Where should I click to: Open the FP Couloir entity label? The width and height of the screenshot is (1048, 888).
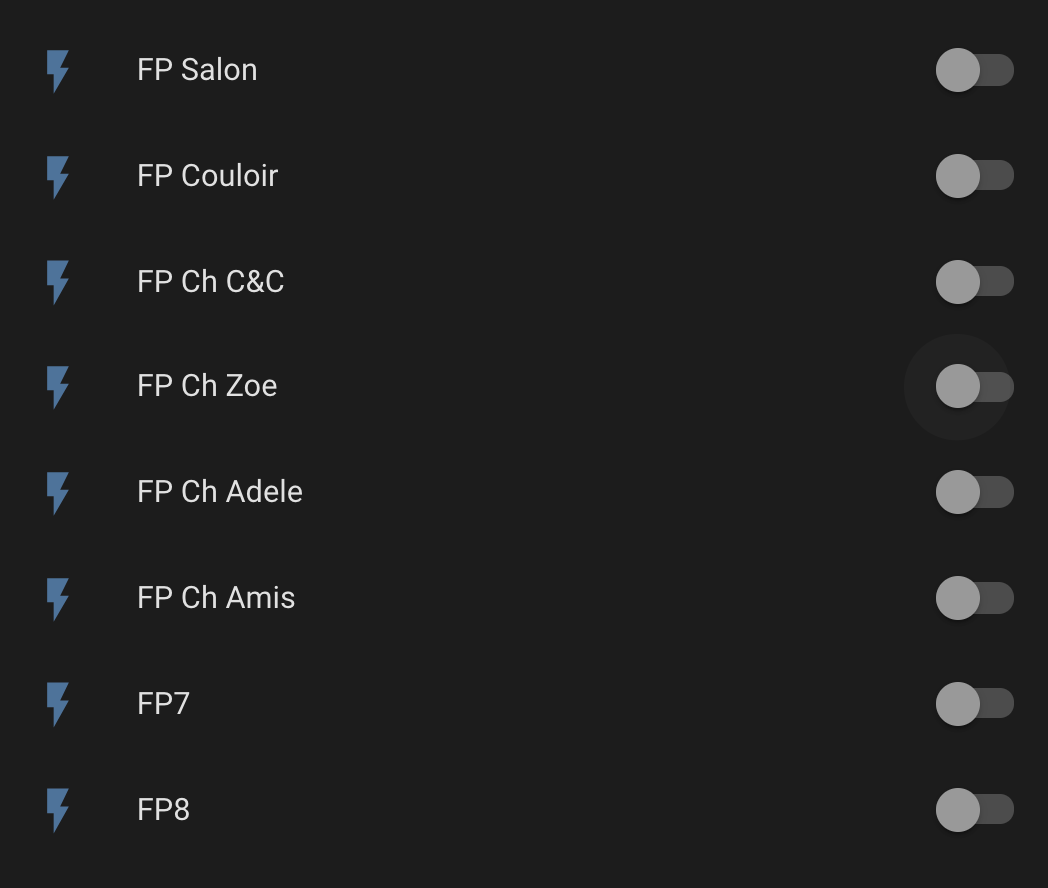pyautogui.click(x=208, y=176)
